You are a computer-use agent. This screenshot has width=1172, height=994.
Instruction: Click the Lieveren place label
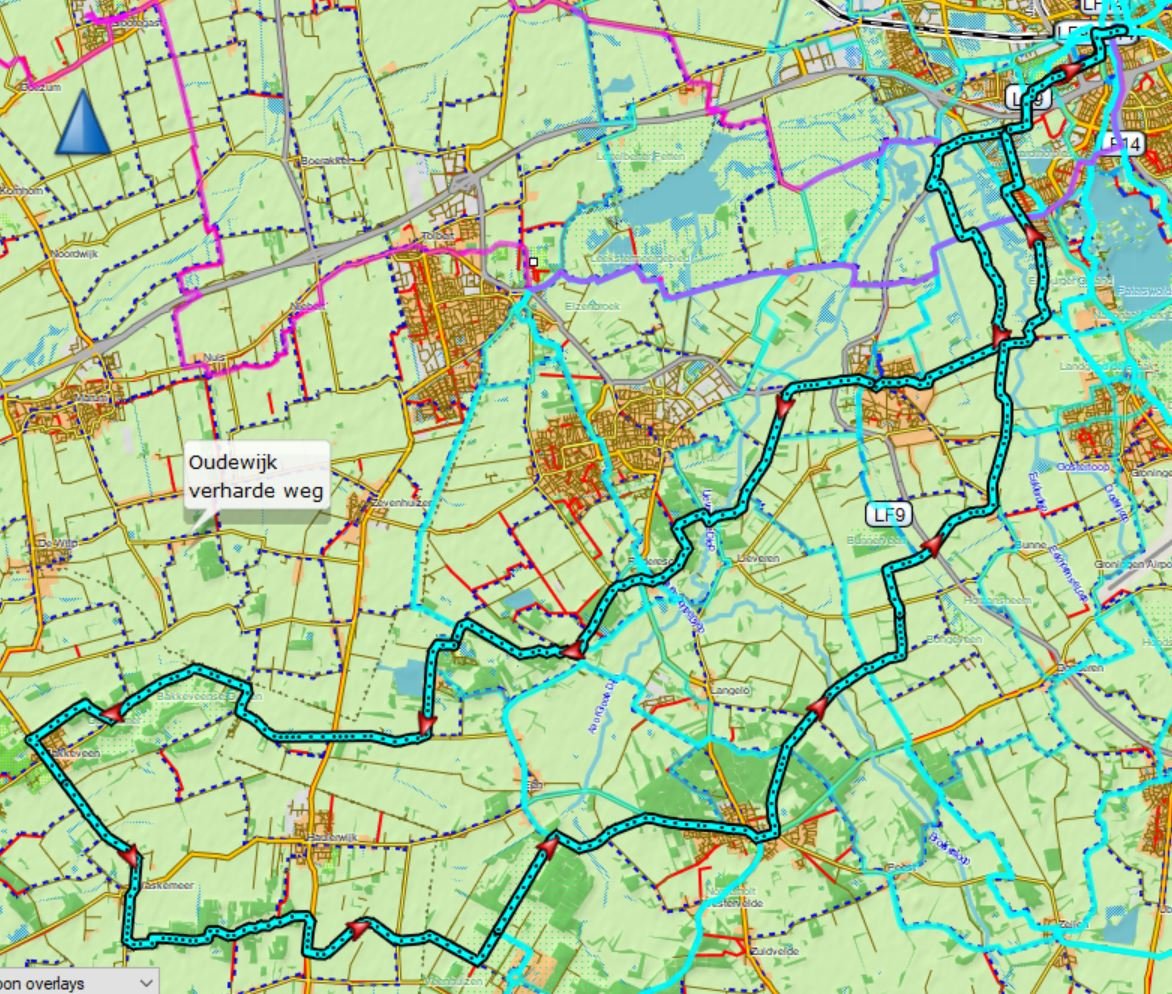[760, 560]
